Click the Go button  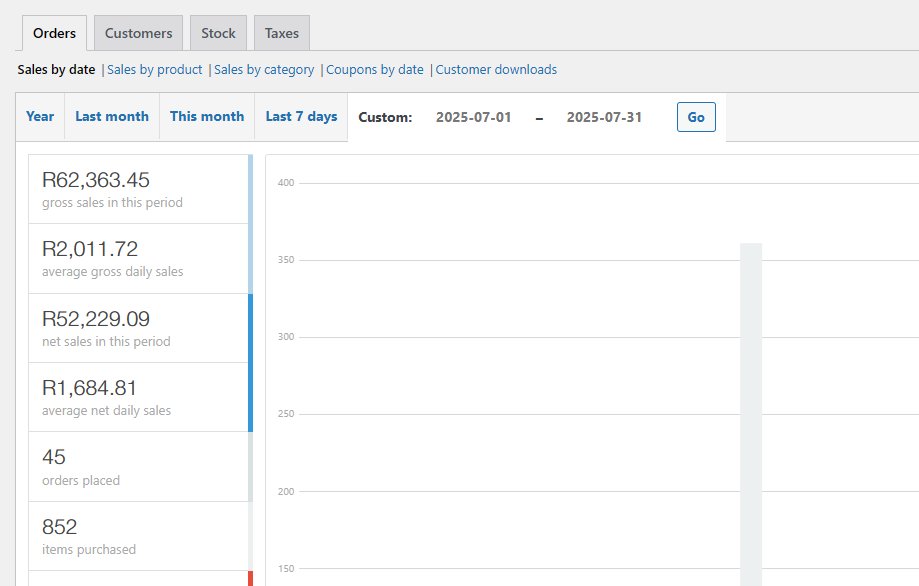[x=696, y=117]
